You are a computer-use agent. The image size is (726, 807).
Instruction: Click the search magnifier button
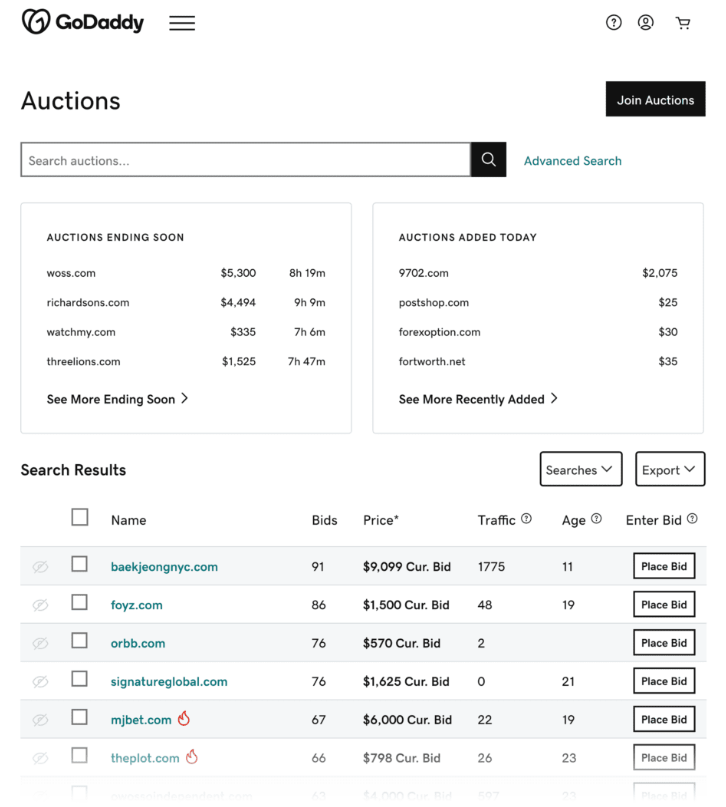coord(488,160)
